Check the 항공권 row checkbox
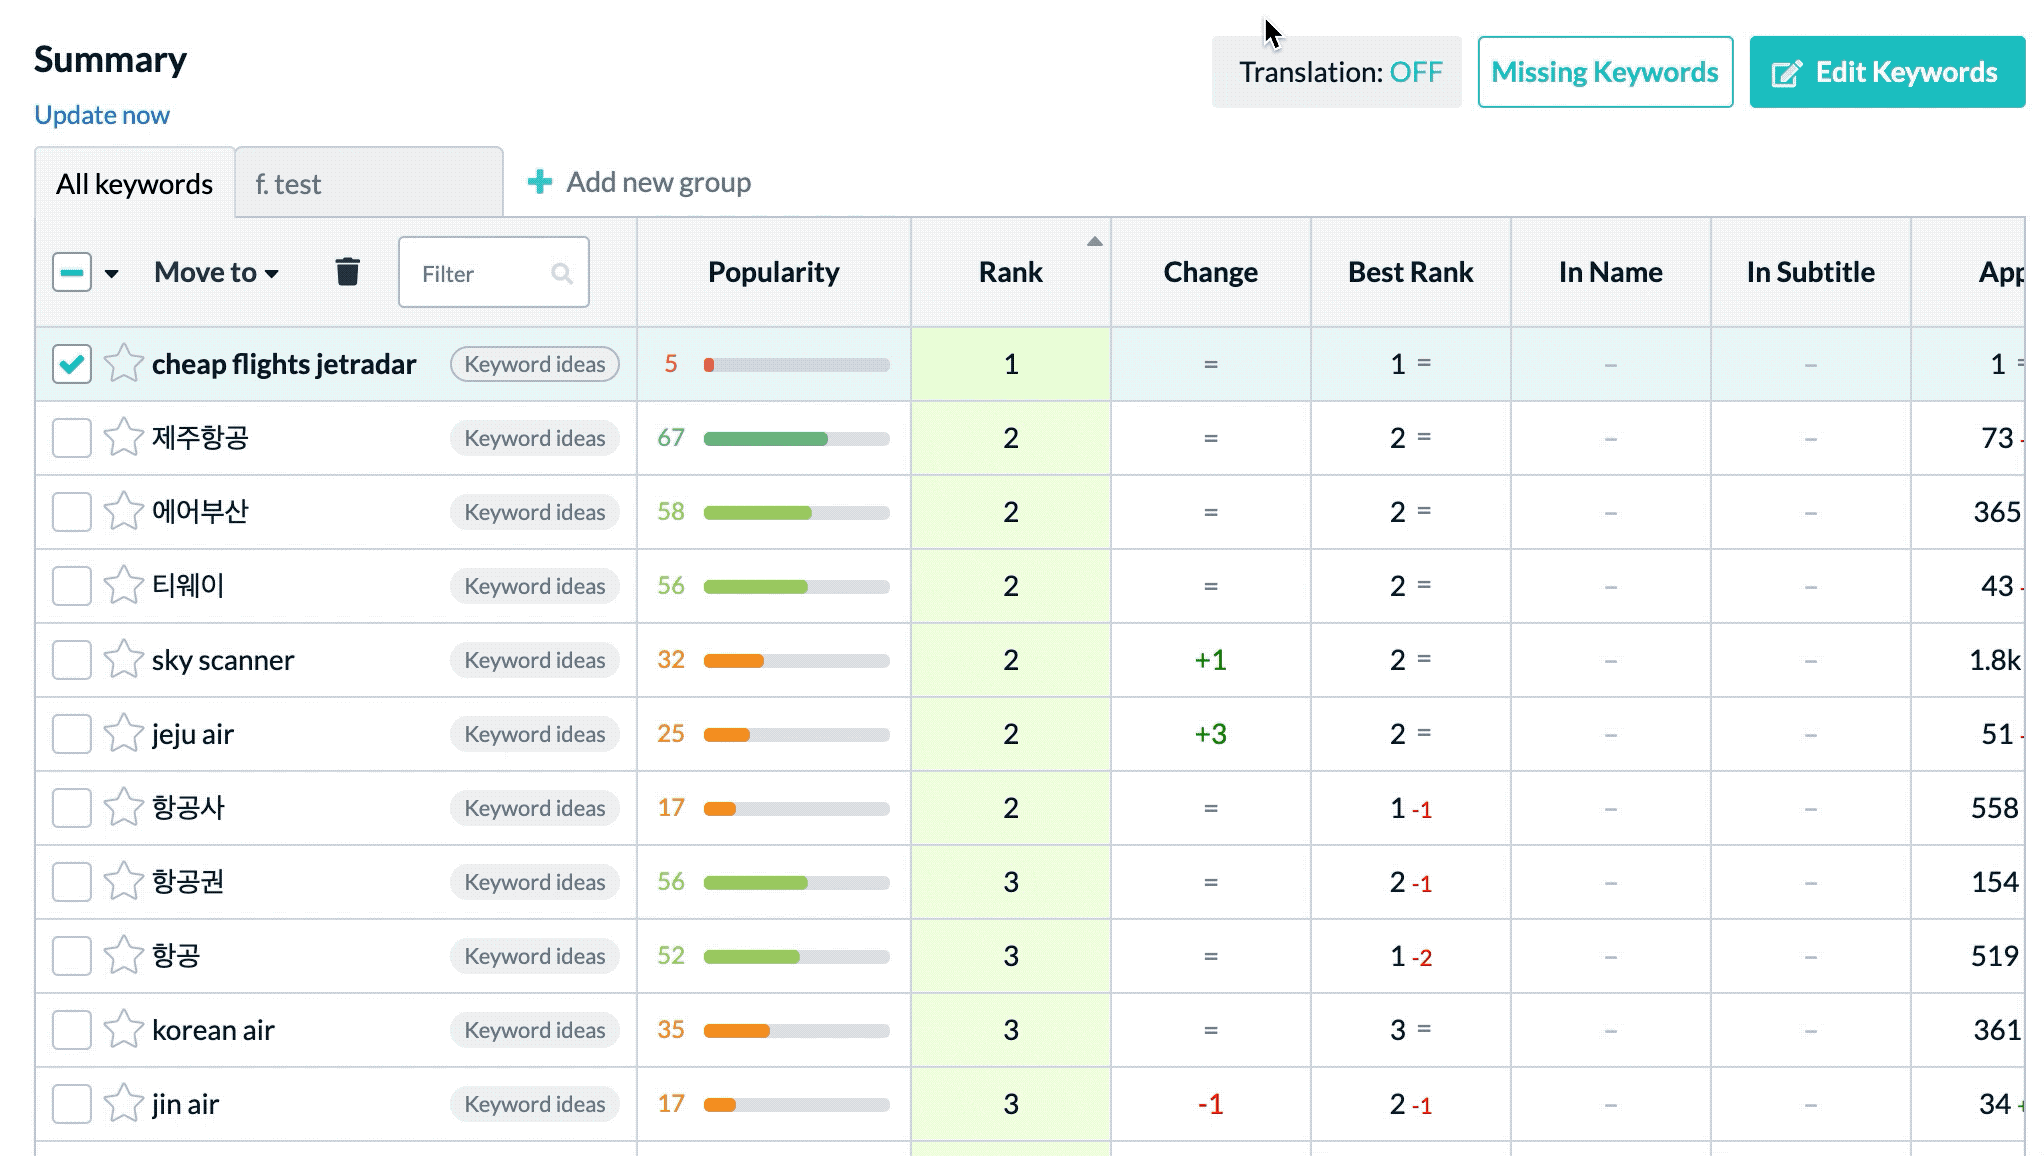 (72, 882)
